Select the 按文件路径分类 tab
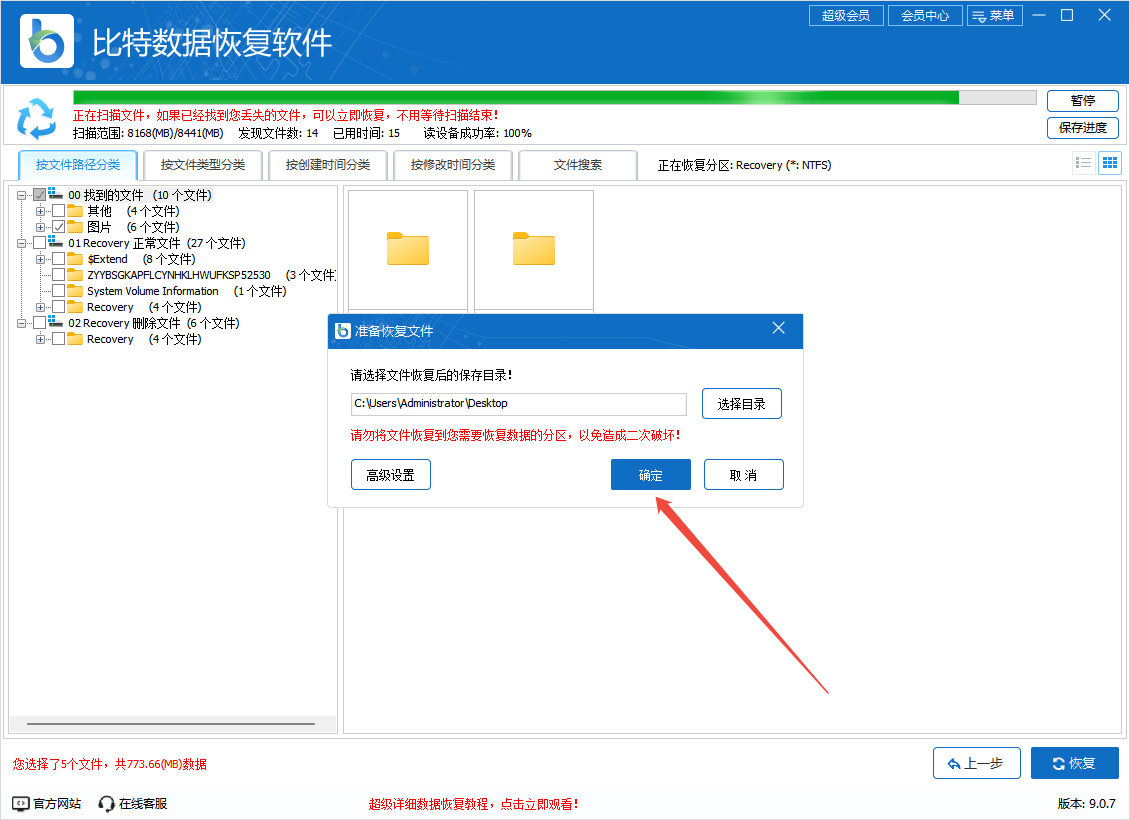The width and height of the screenshot is (1130, 820). 78,164
